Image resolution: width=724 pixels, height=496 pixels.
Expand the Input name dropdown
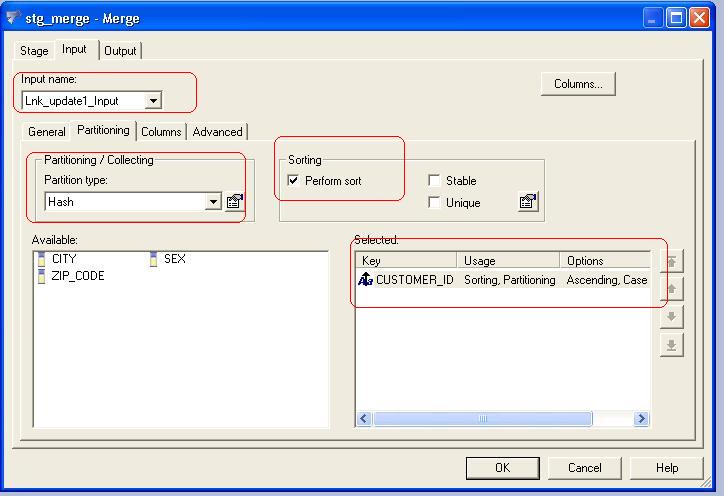pyautogui.click(x=153, y=101)
